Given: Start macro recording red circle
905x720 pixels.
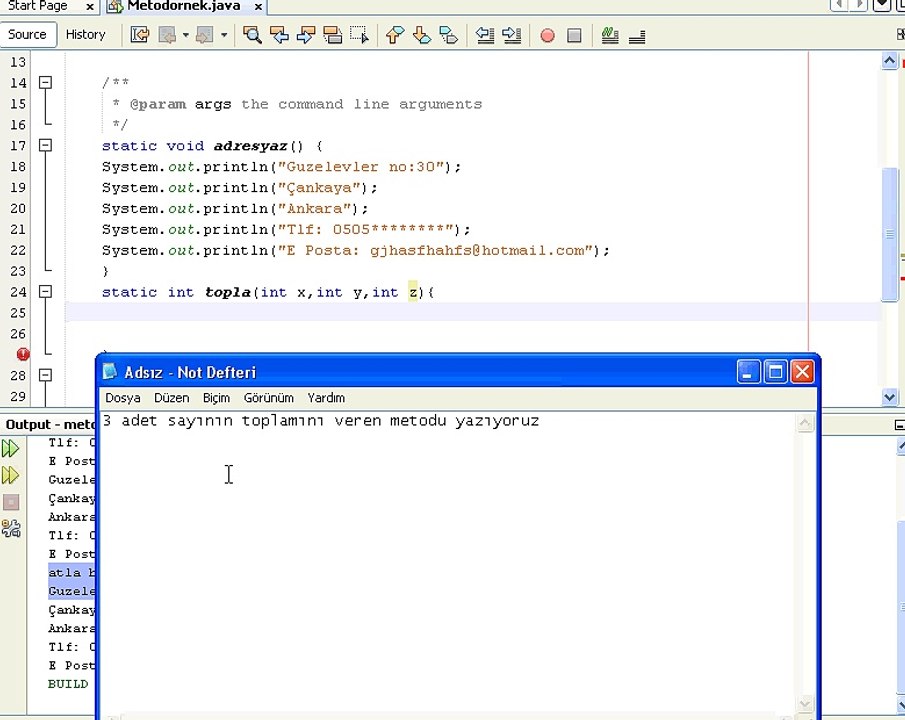Looking at the screenshot, I should point(547,36).
